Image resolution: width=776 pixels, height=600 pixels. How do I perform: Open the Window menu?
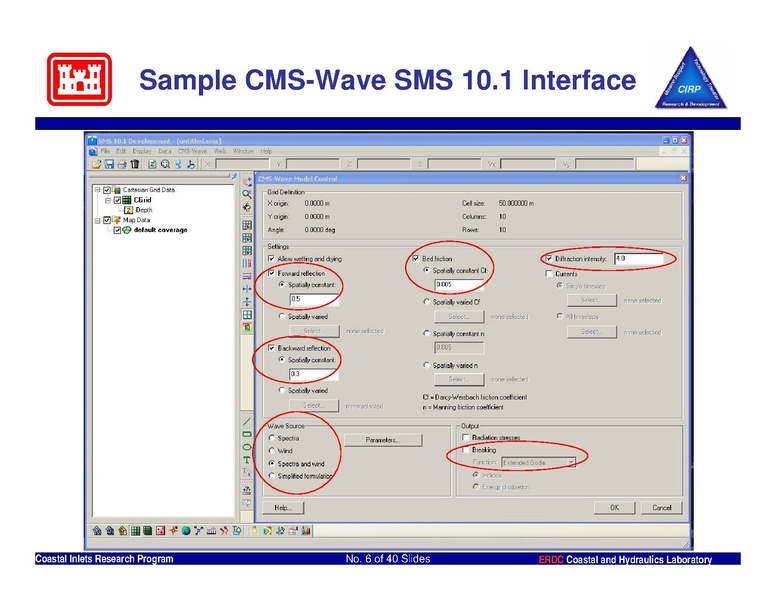(243, 151)
